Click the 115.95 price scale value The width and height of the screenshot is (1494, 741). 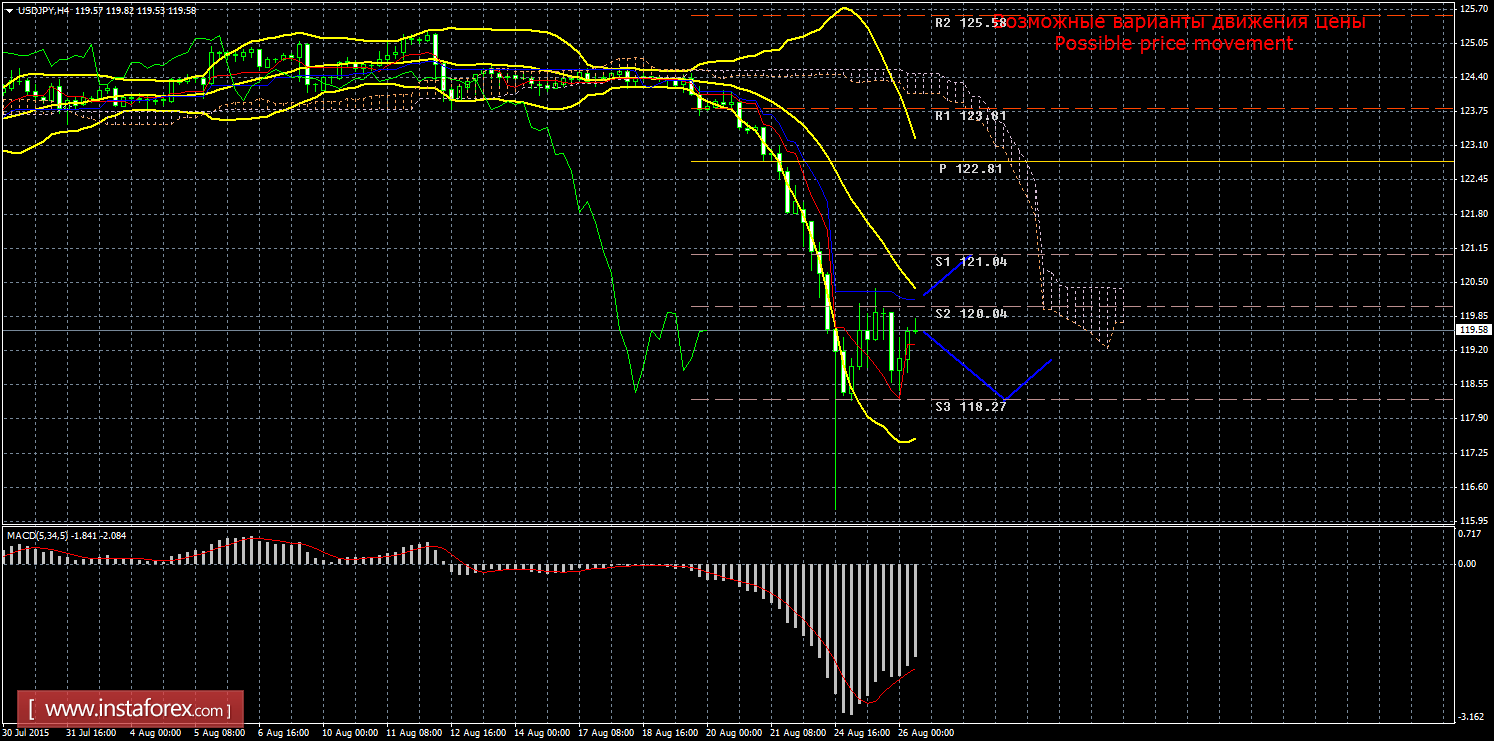[1472, 521]
